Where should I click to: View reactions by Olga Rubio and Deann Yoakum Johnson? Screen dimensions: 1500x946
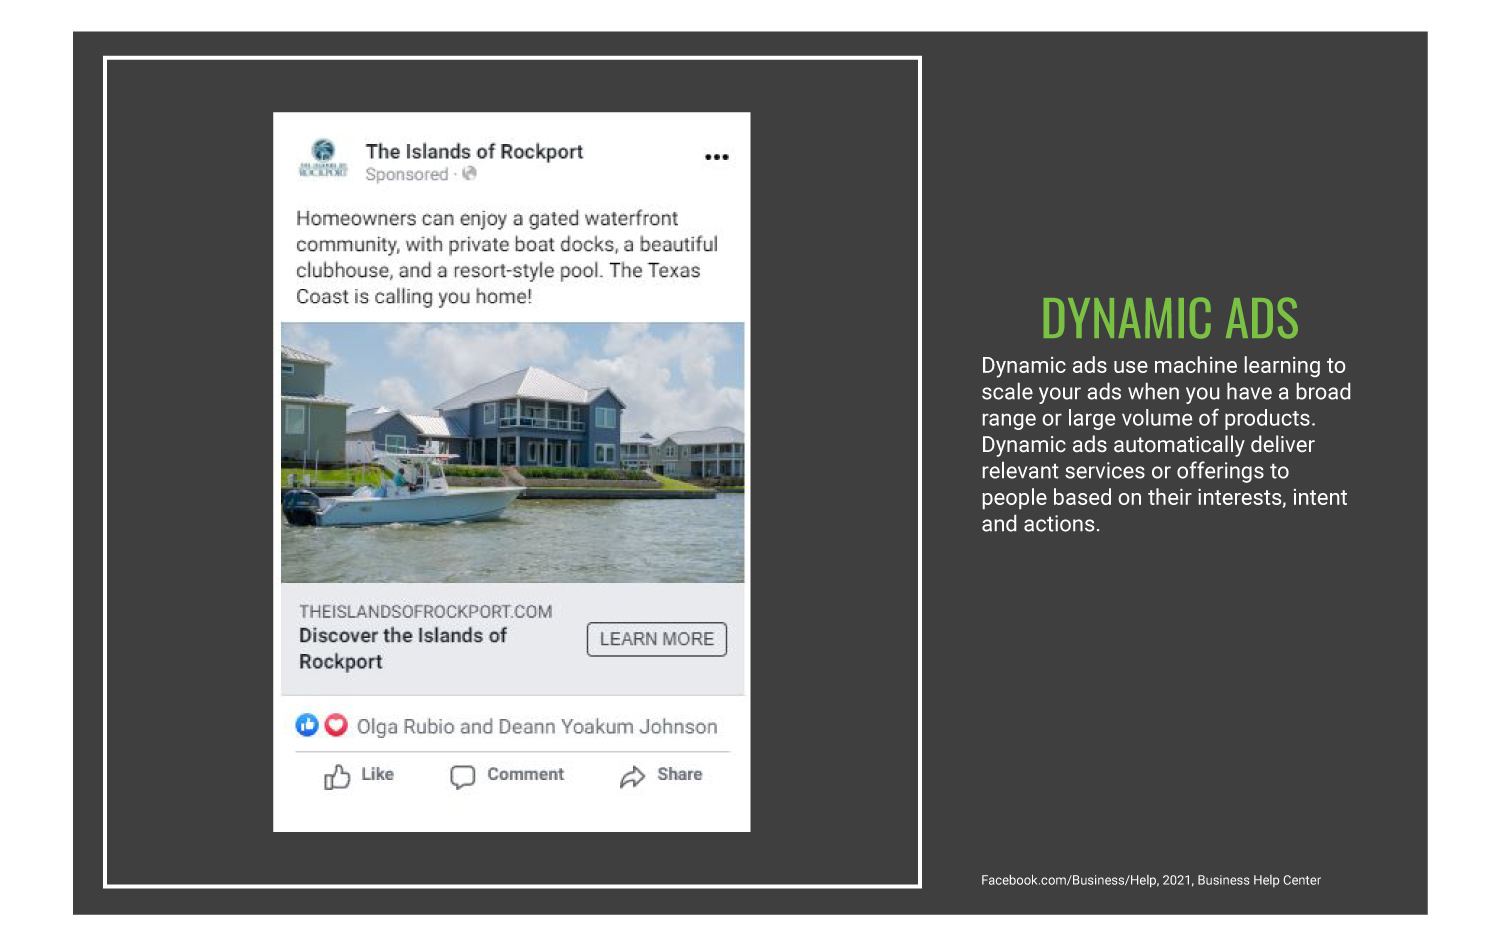click(x=537, y=726)
